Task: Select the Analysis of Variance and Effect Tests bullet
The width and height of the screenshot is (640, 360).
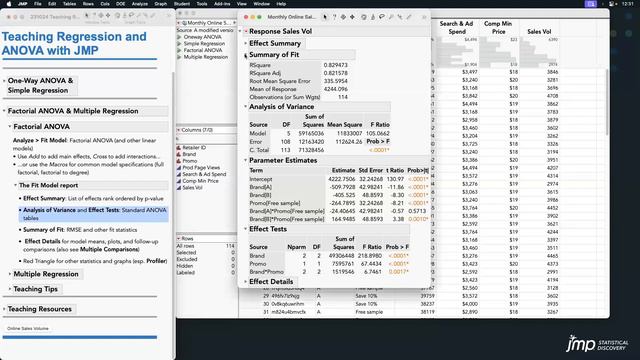Action: point(94,214)
